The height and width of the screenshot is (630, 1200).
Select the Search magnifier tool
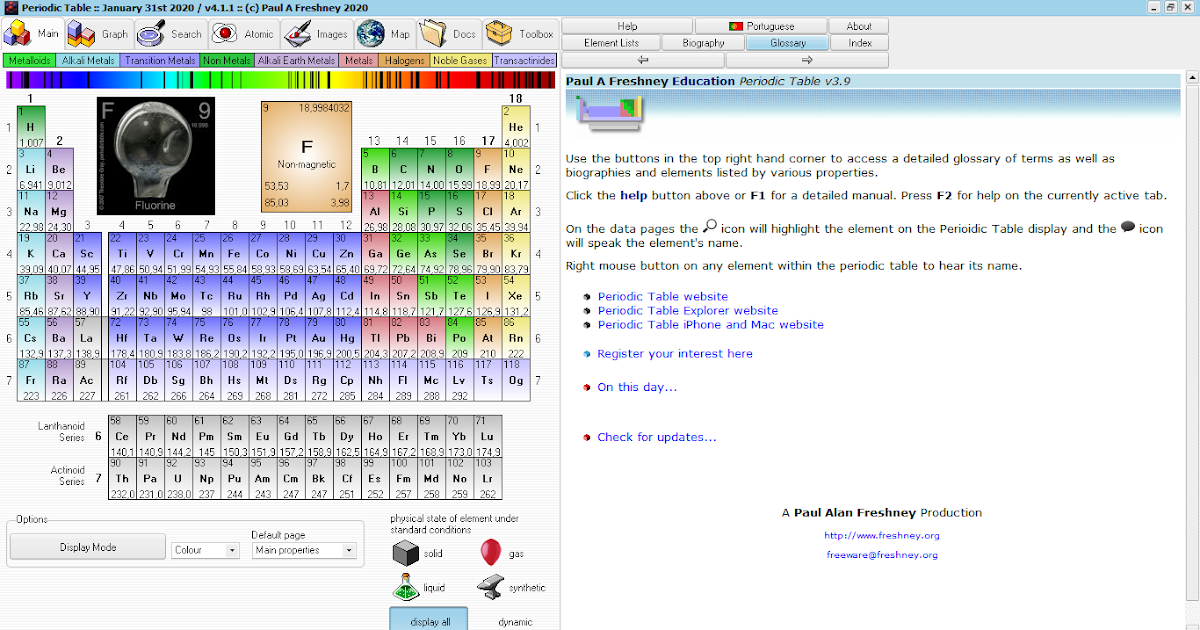[152, 33]
